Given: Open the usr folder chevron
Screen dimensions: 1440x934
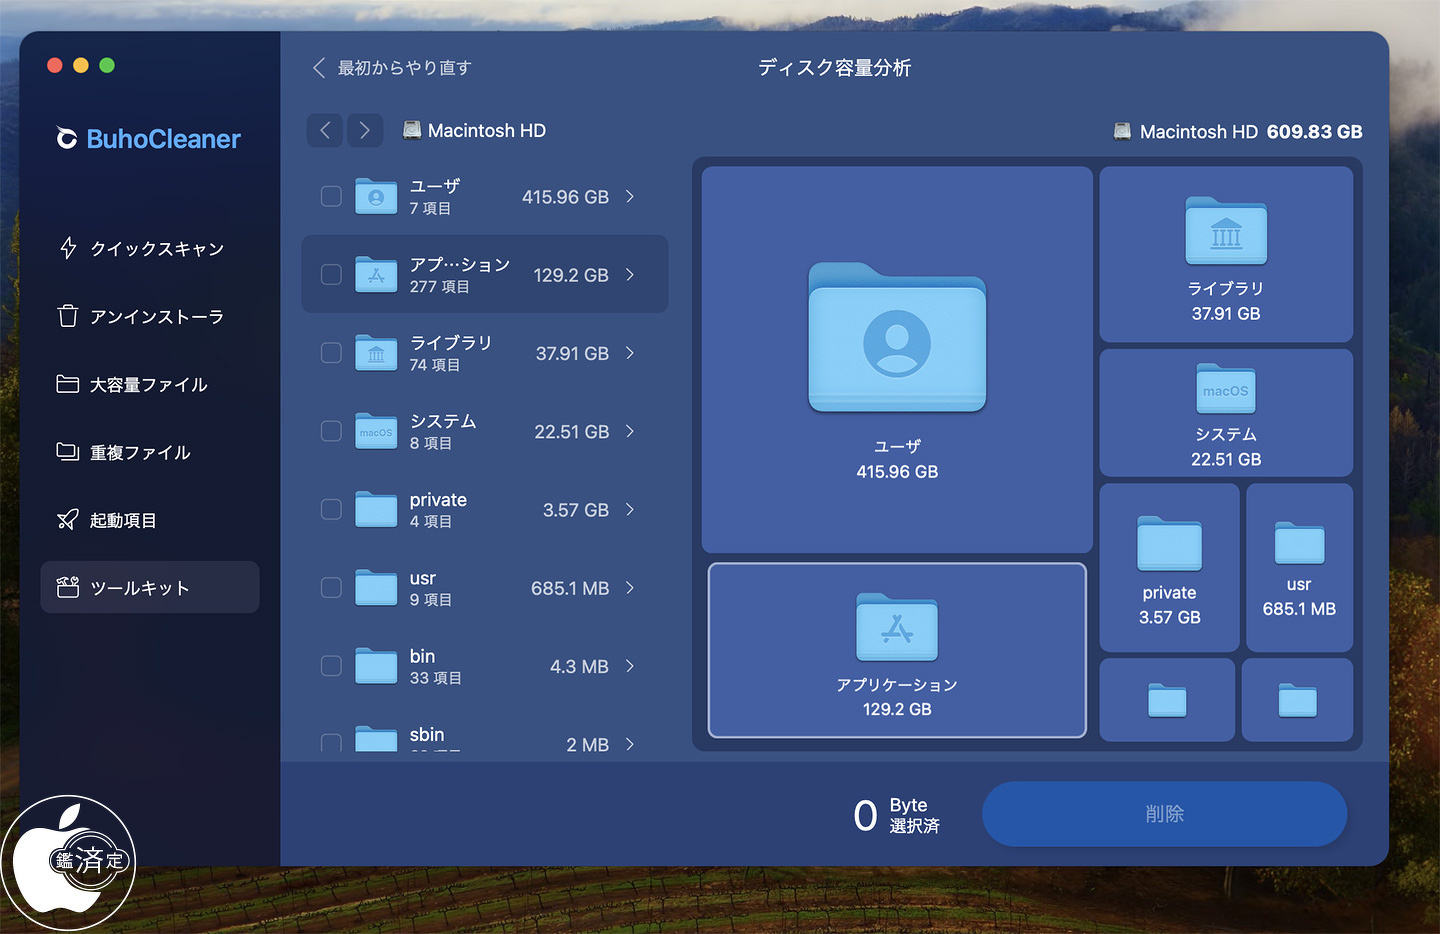Looking at the screenshot, I should 630,588.
